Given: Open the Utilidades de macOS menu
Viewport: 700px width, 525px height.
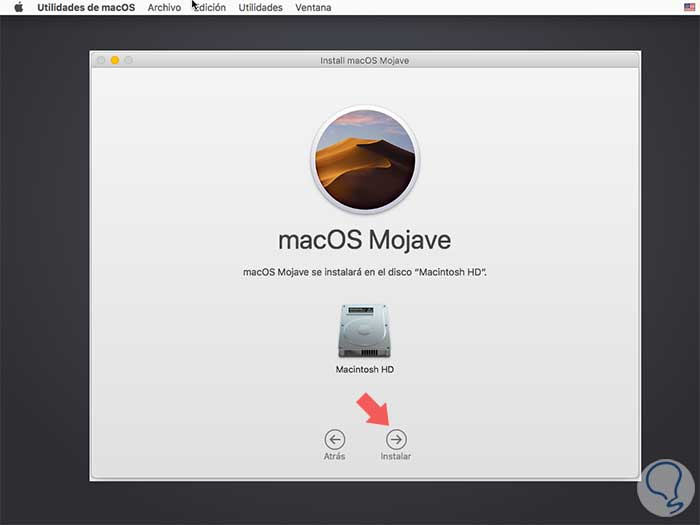Looking at the screenshot, I should (x=86, y=8).
